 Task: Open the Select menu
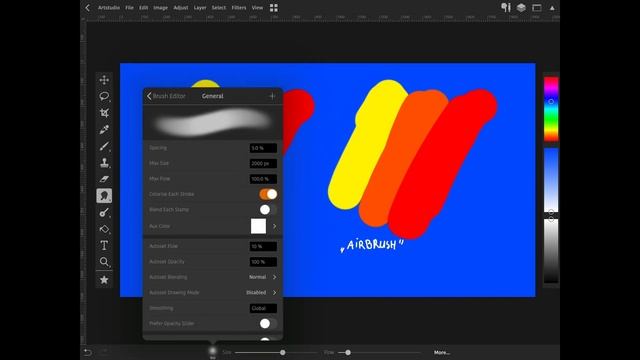[x=218, y=8]
